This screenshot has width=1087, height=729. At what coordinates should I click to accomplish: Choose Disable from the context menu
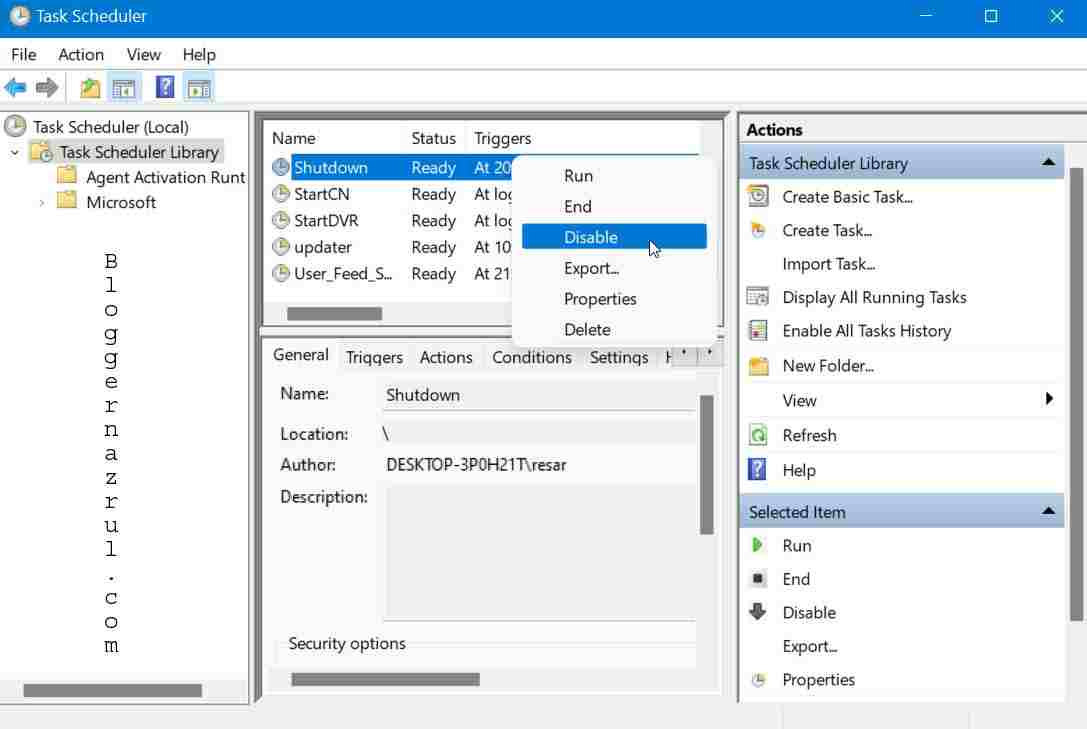point(614,236)
